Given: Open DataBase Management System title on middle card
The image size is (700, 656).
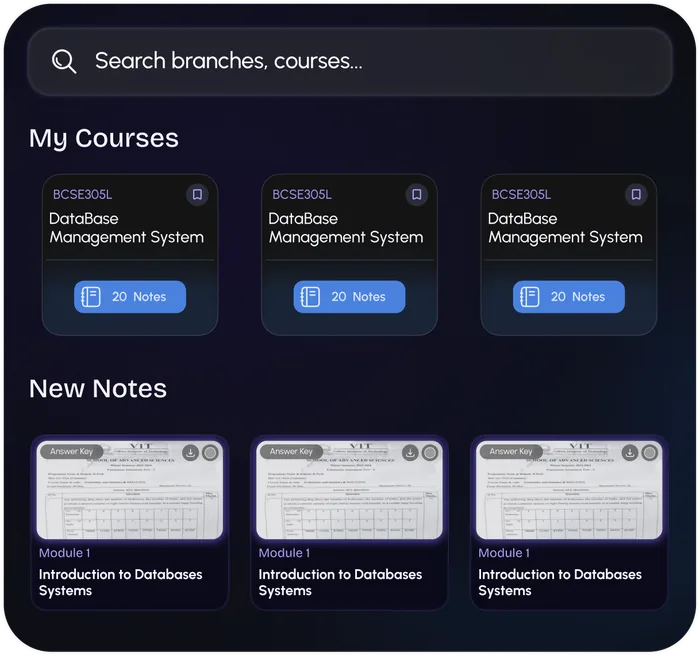Looking at the screenshot, I should 346,228.
